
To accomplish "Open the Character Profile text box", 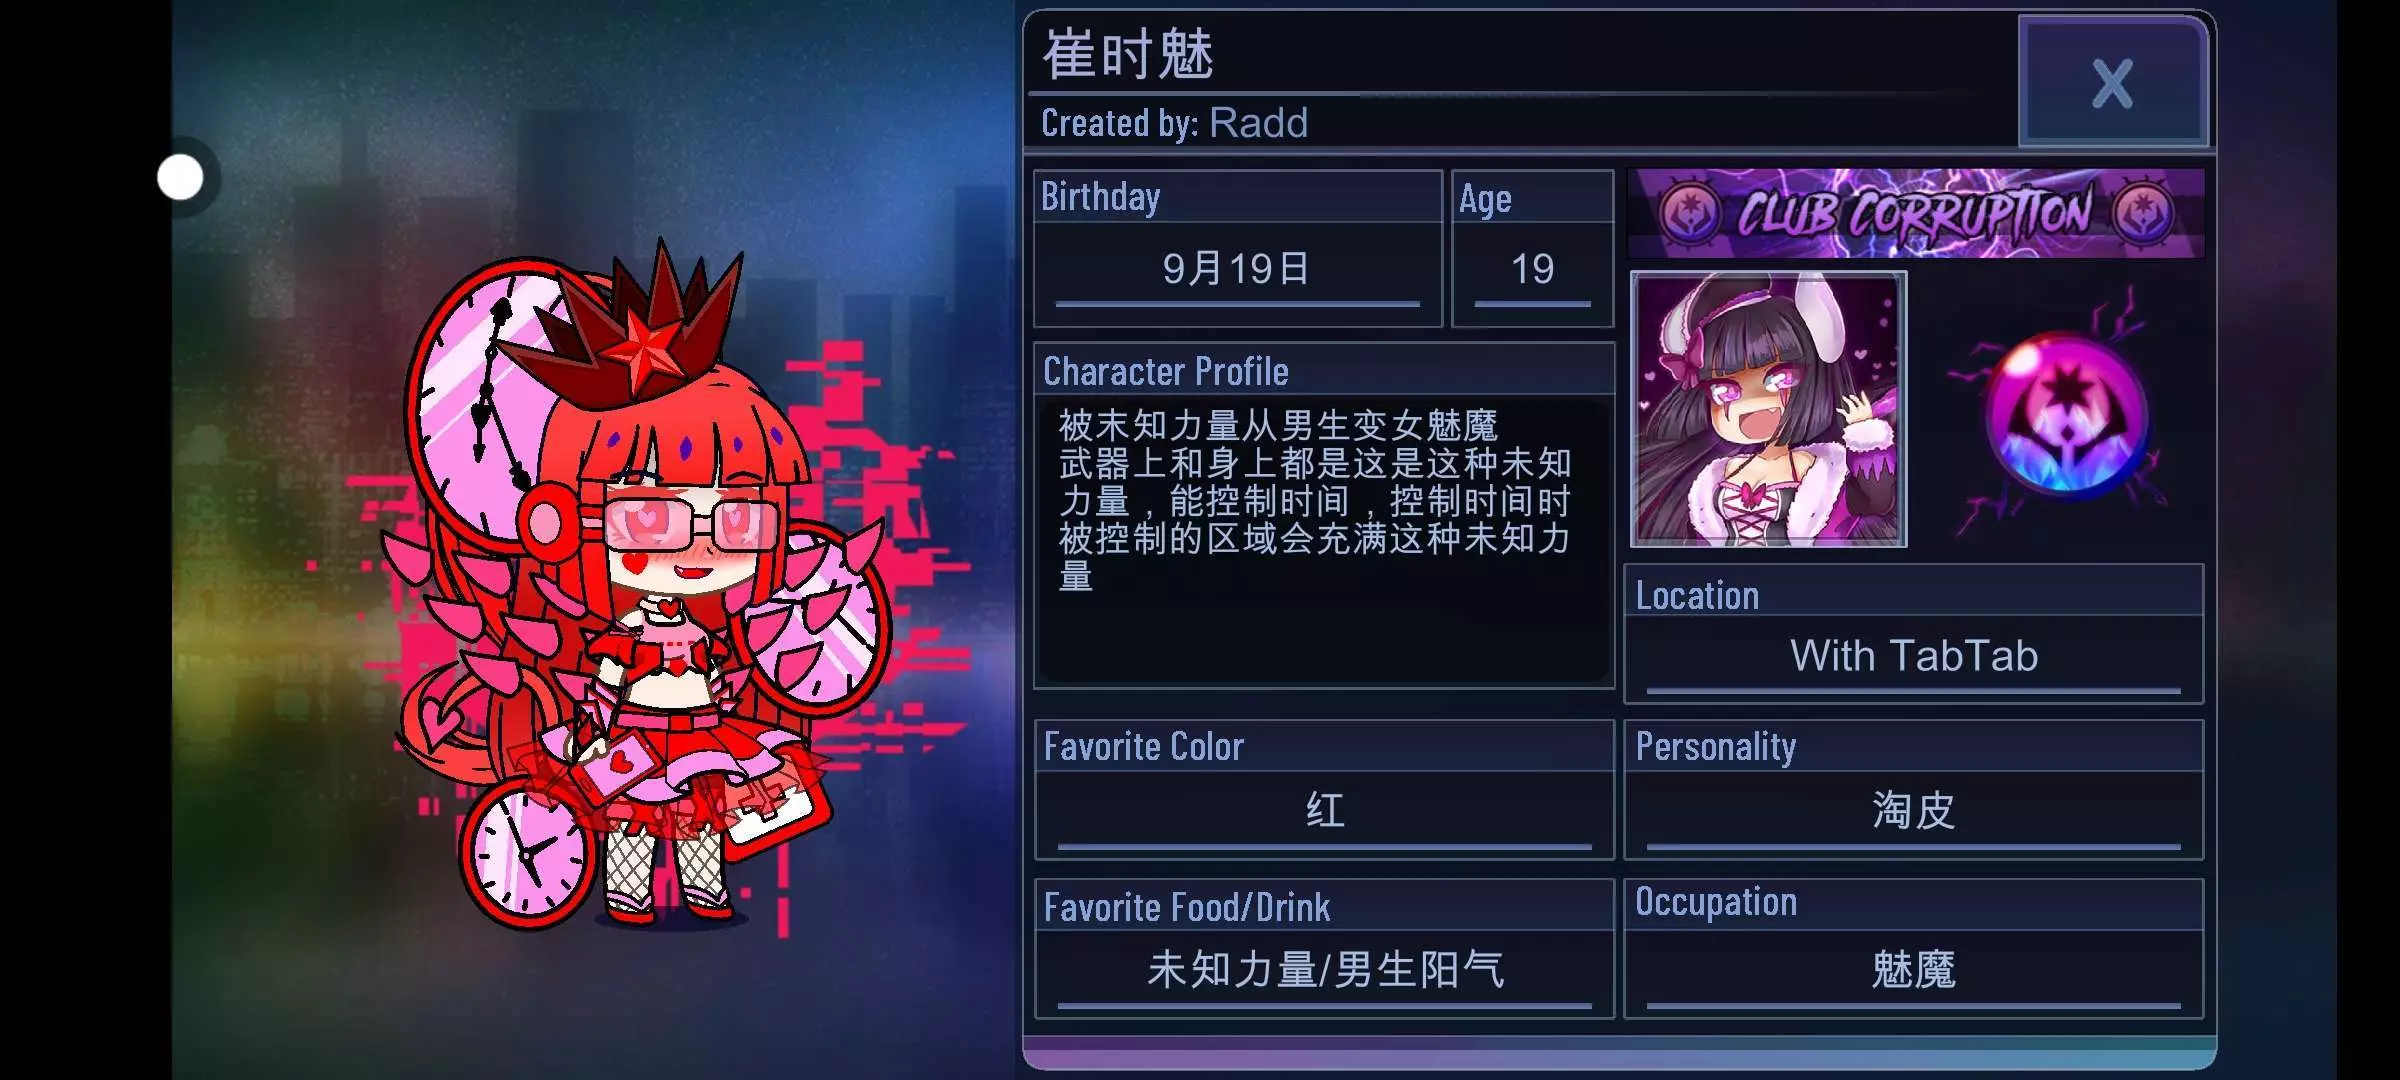I will coord(1324,540).
